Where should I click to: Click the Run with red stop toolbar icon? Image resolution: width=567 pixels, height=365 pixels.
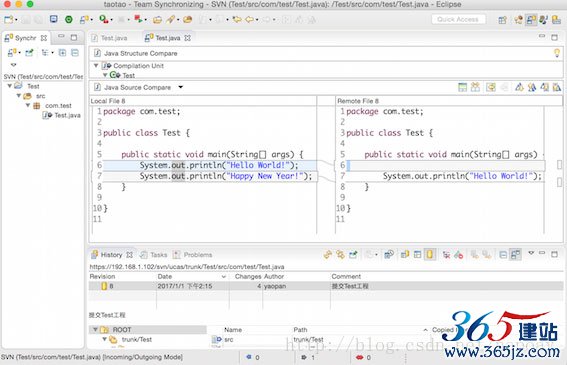coord(138,19)
